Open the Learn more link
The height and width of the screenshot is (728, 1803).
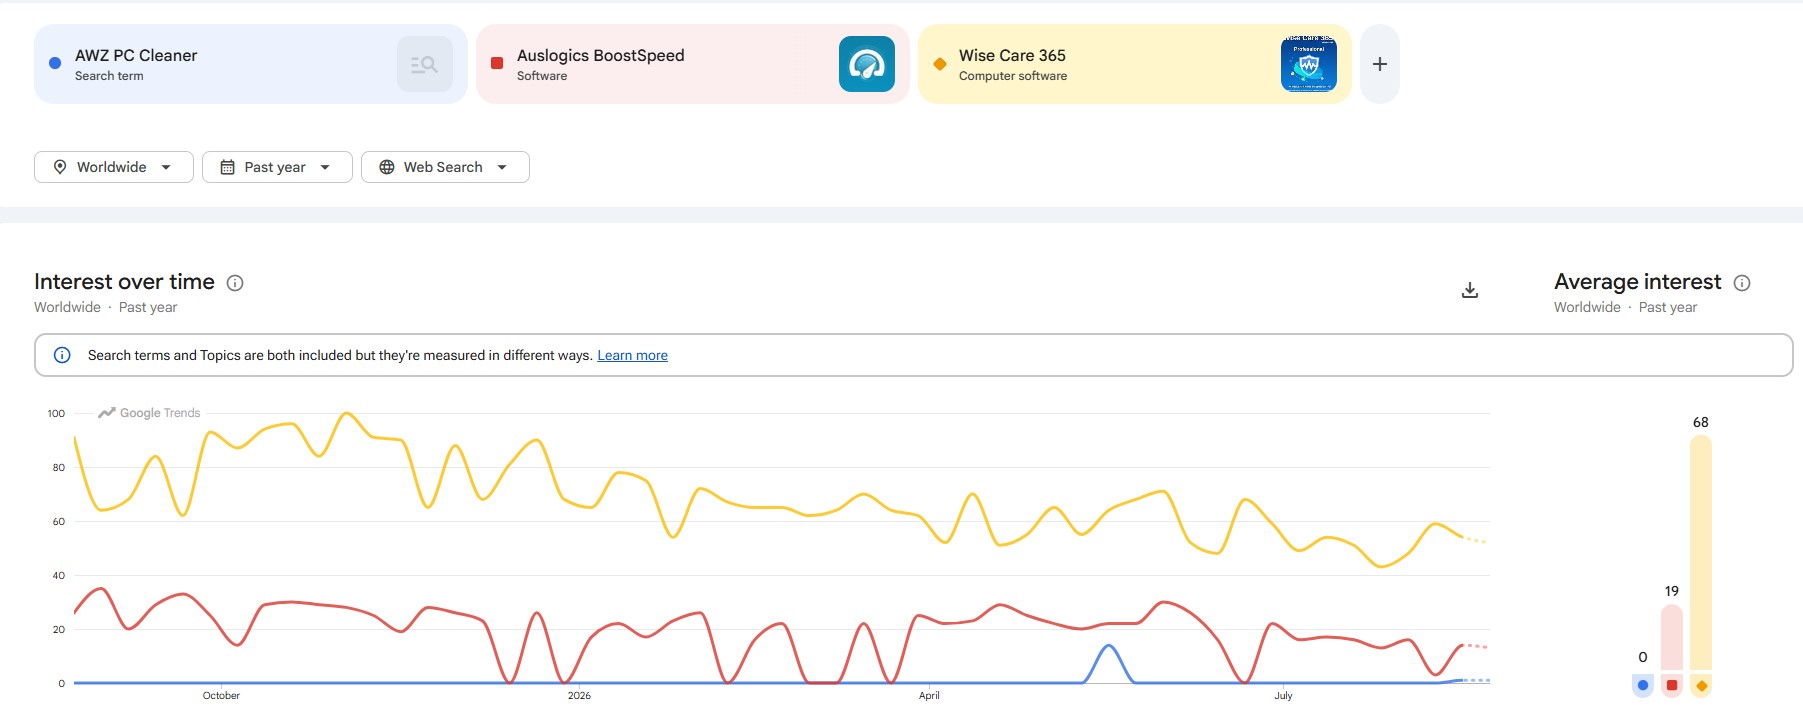[632, 355]
